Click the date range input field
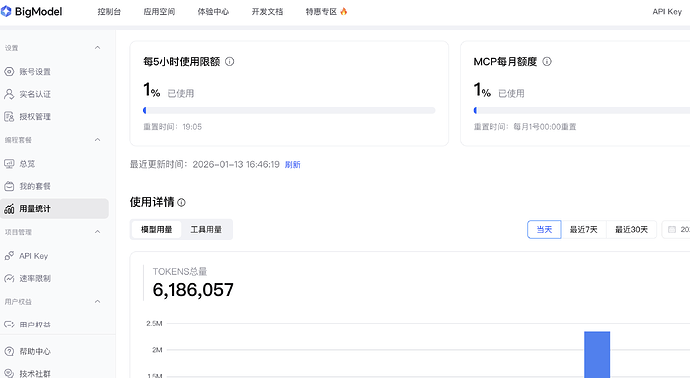690x378 pixels. click(x=676, y=229)
